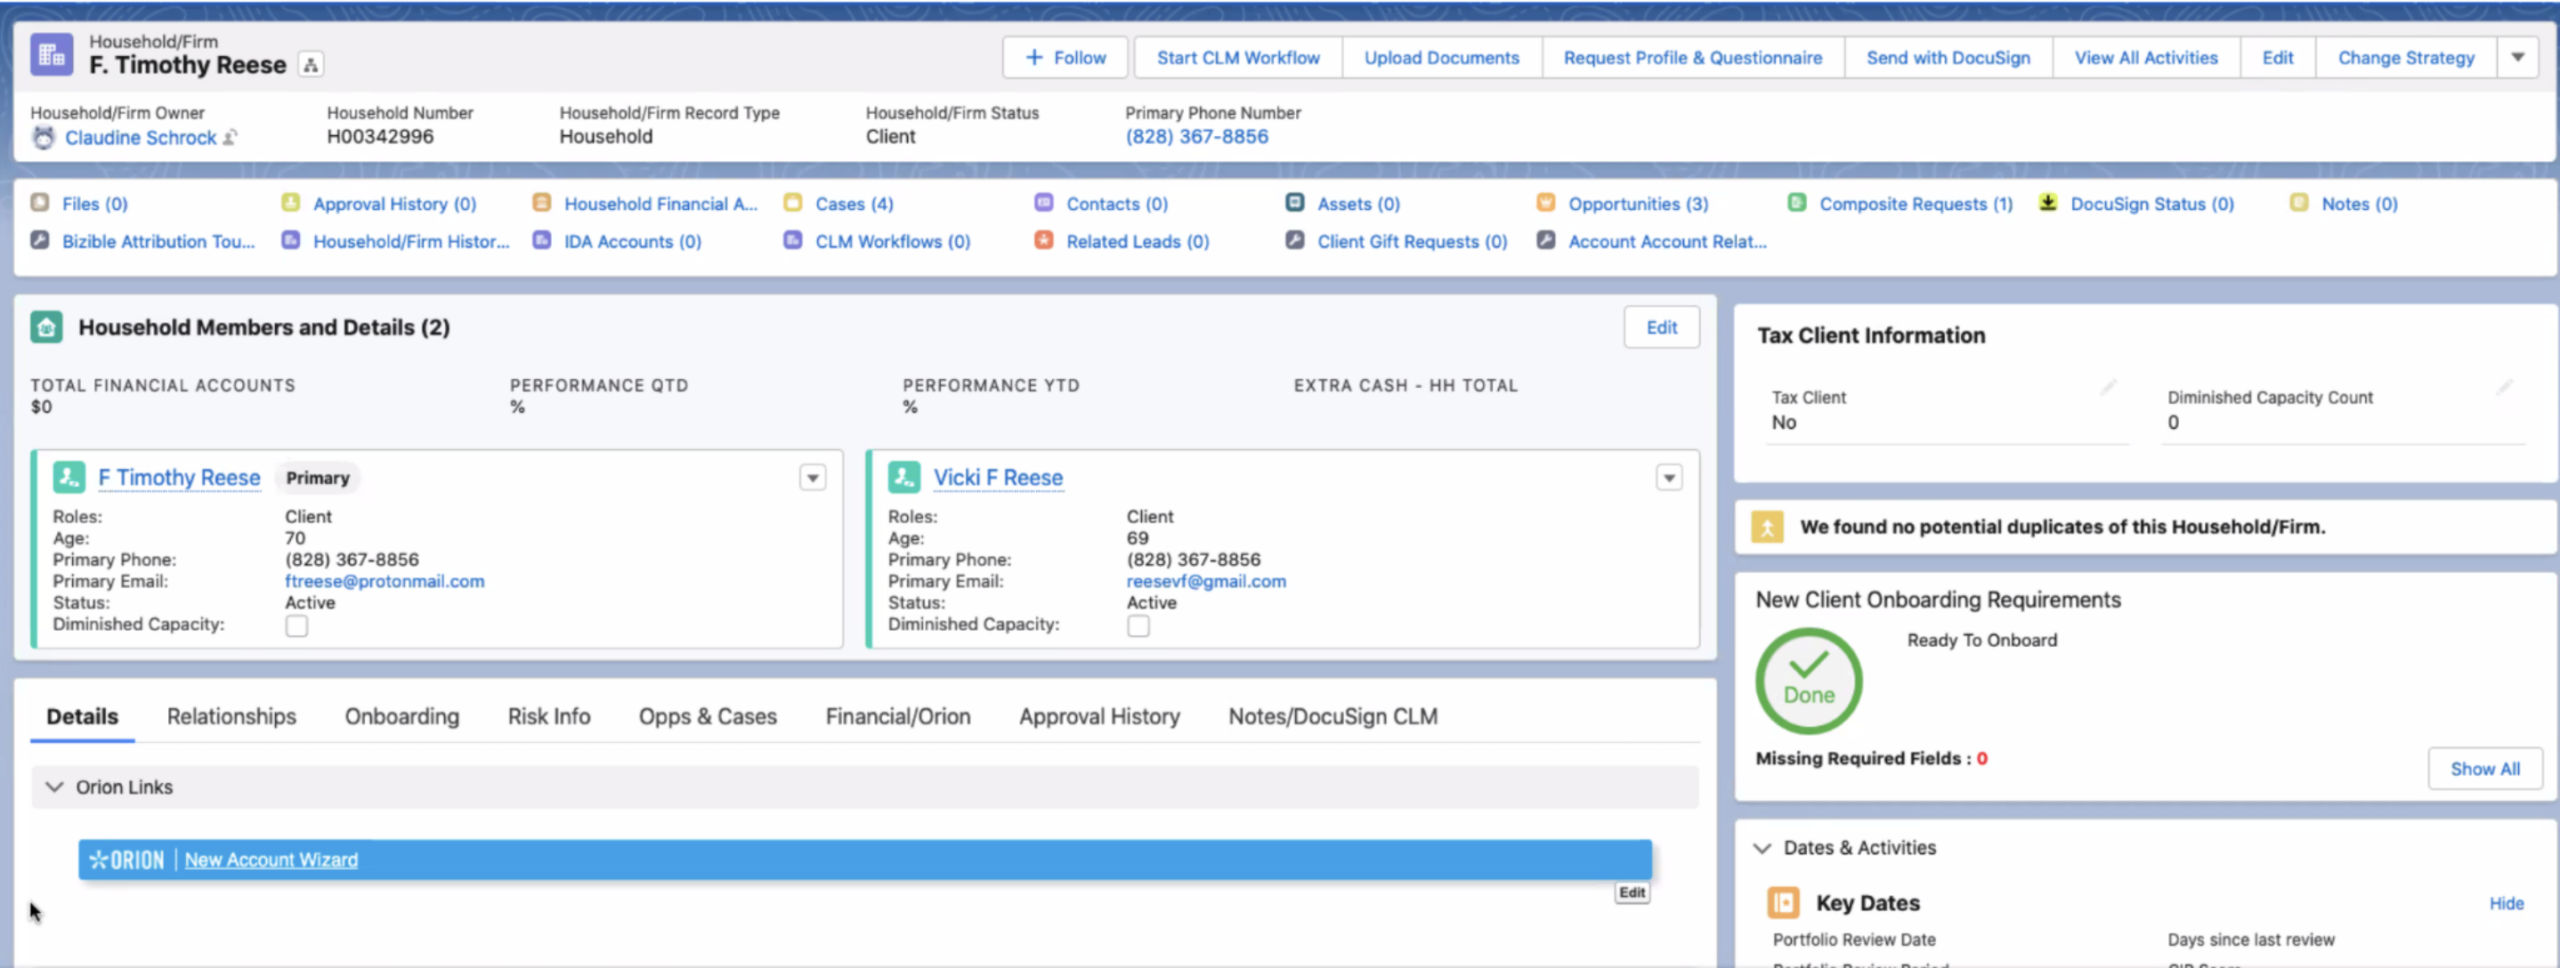Click the Start CLM Workflow button
Image resolution: width=2560 pixels, height=968 pixels.
point(1237,58)
